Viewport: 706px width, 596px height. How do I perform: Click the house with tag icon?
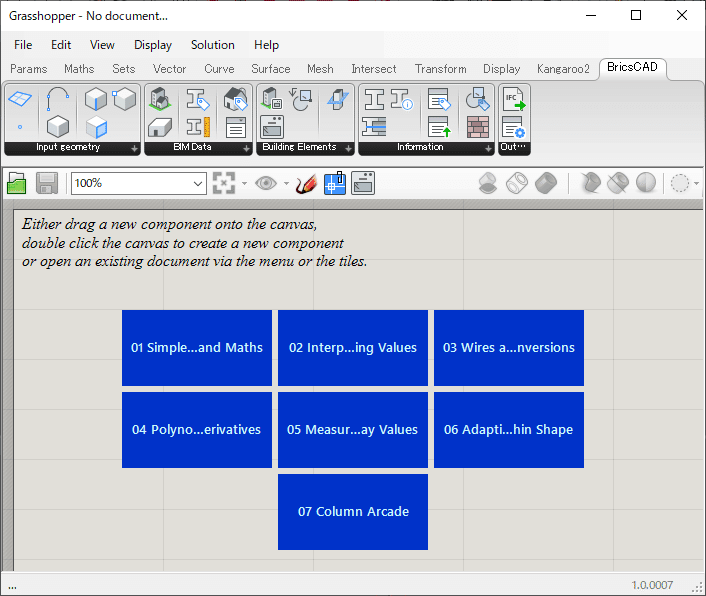coord(235,99)
